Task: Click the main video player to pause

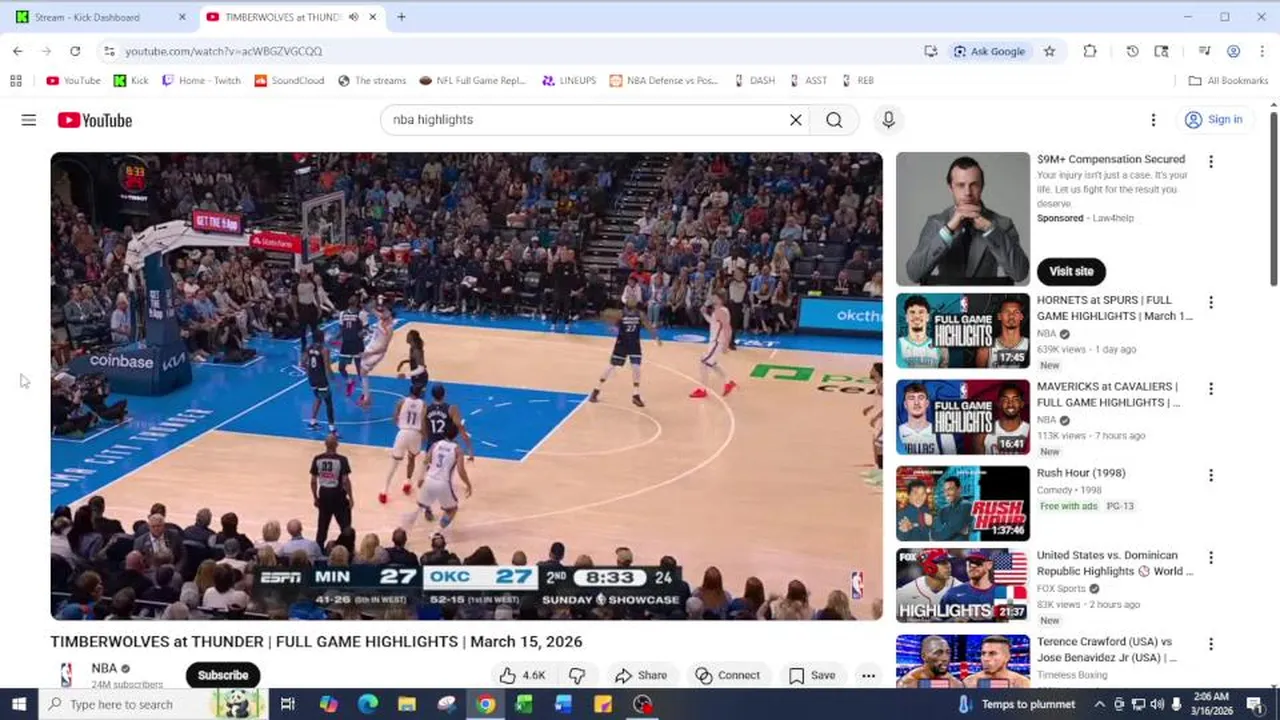Action: point(466,386)
